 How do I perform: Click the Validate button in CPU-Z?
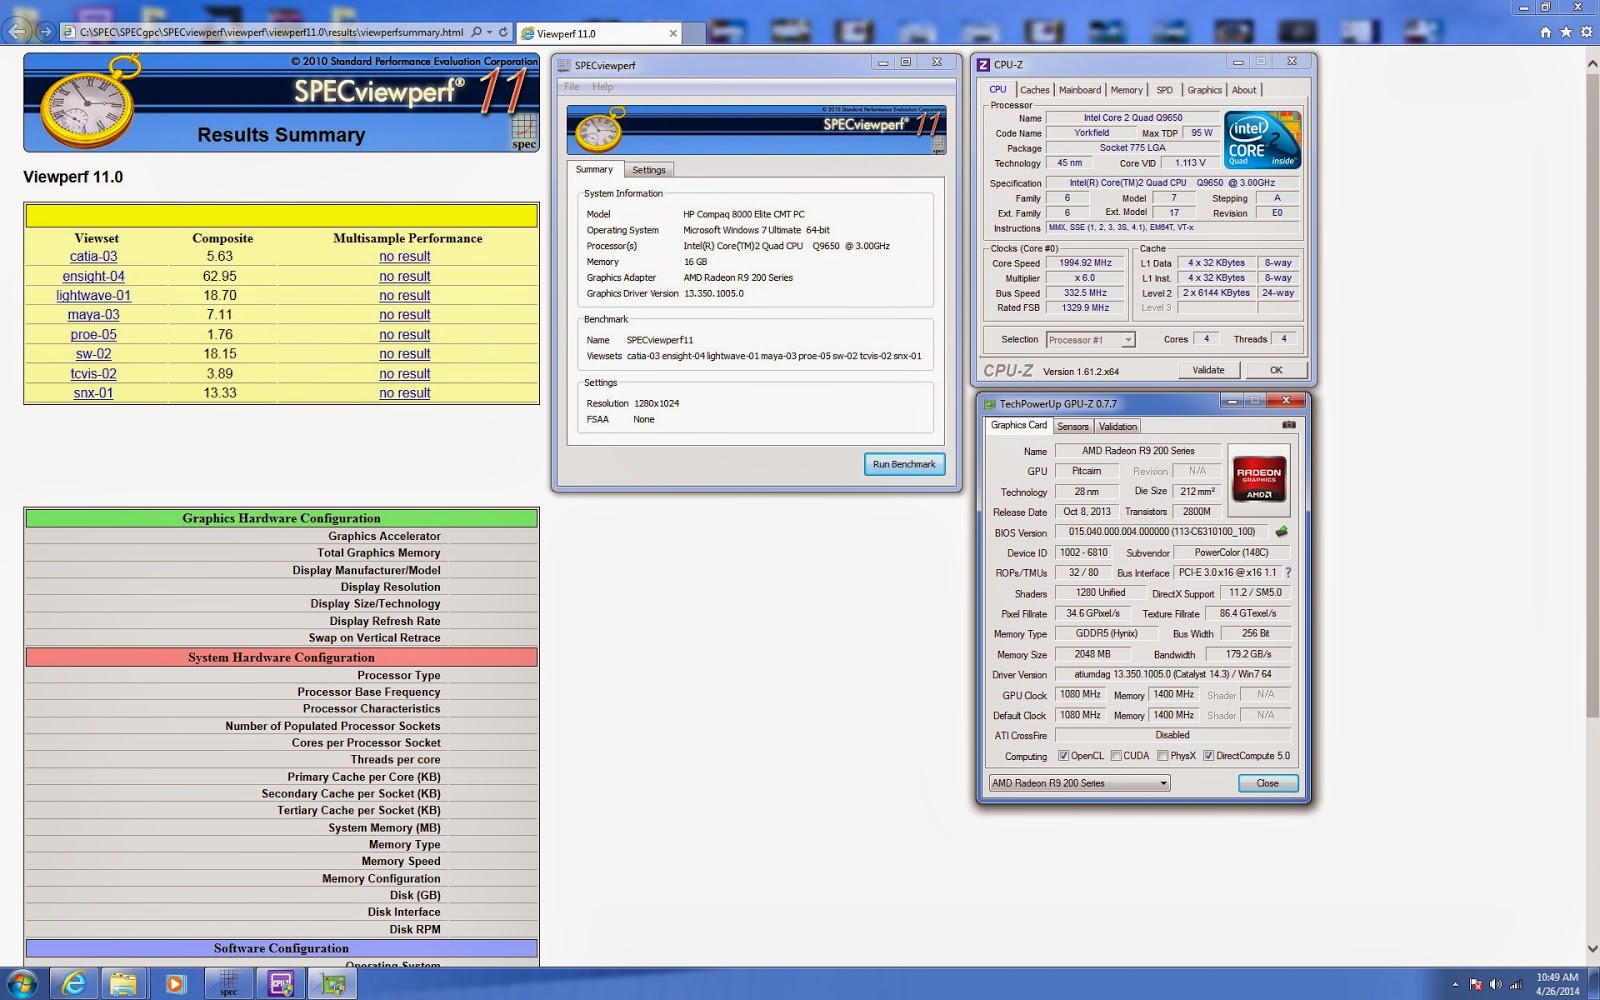coord(1208,370)
